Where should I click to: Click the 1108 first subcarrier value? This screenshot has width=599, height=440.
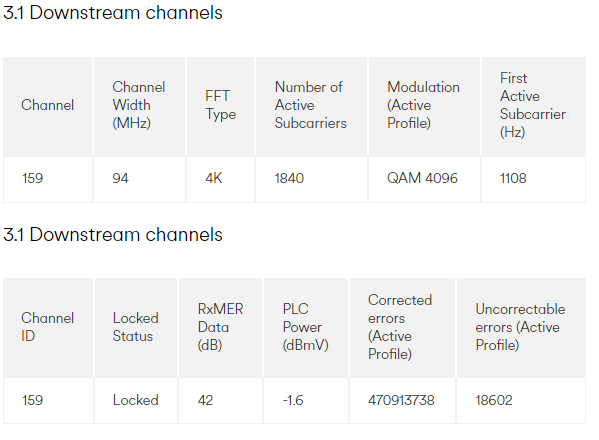[x=513, y=178]
